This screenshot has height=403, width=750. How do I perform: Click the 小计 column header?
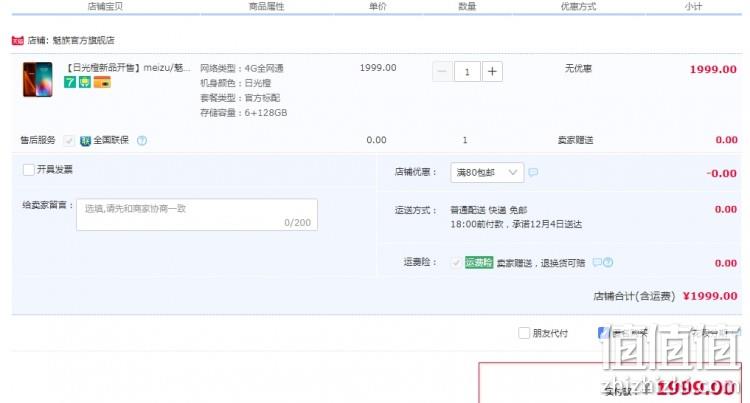[x=693, y=6]
